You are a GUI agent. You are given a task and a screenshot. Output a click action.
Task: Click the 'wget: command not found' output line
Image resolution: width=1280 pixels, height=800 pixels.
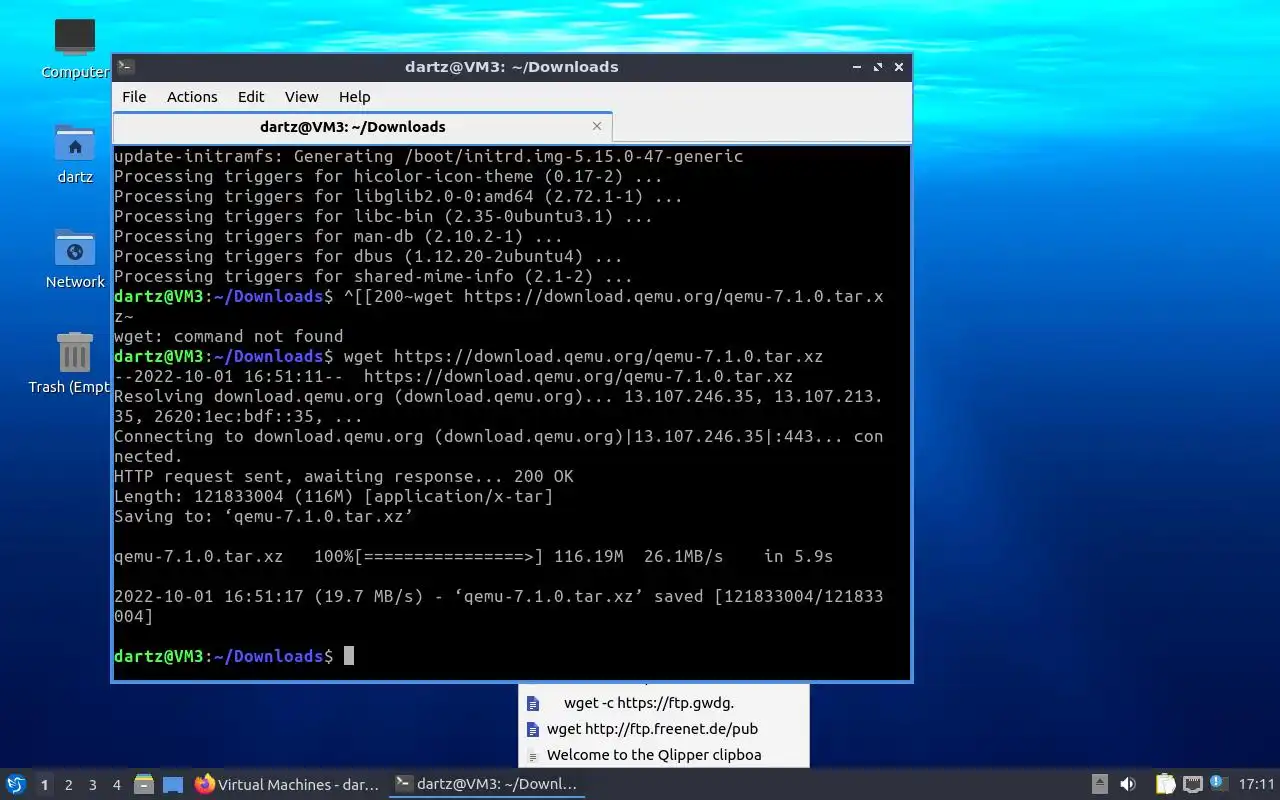point(228,336)
